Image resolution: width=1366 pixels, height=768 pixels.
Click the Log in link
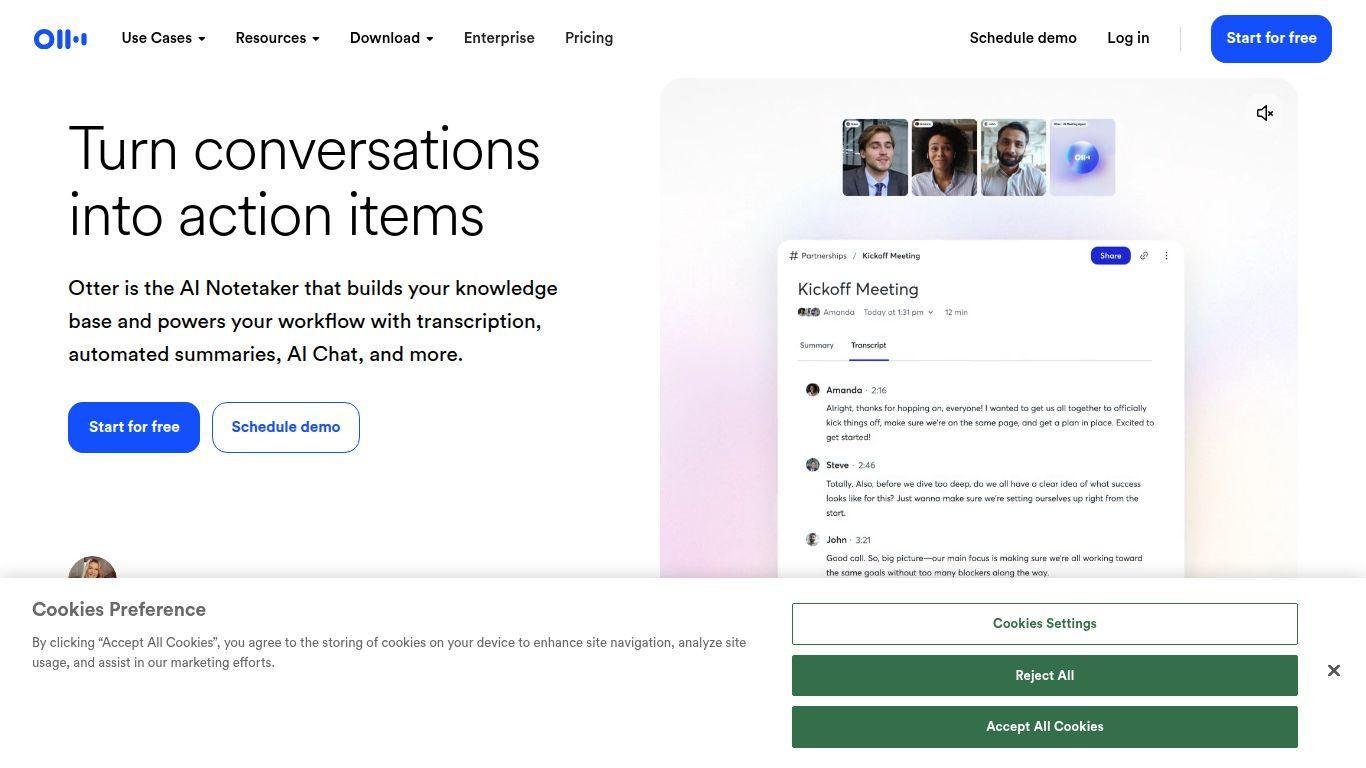click(x=1128, y=38)
